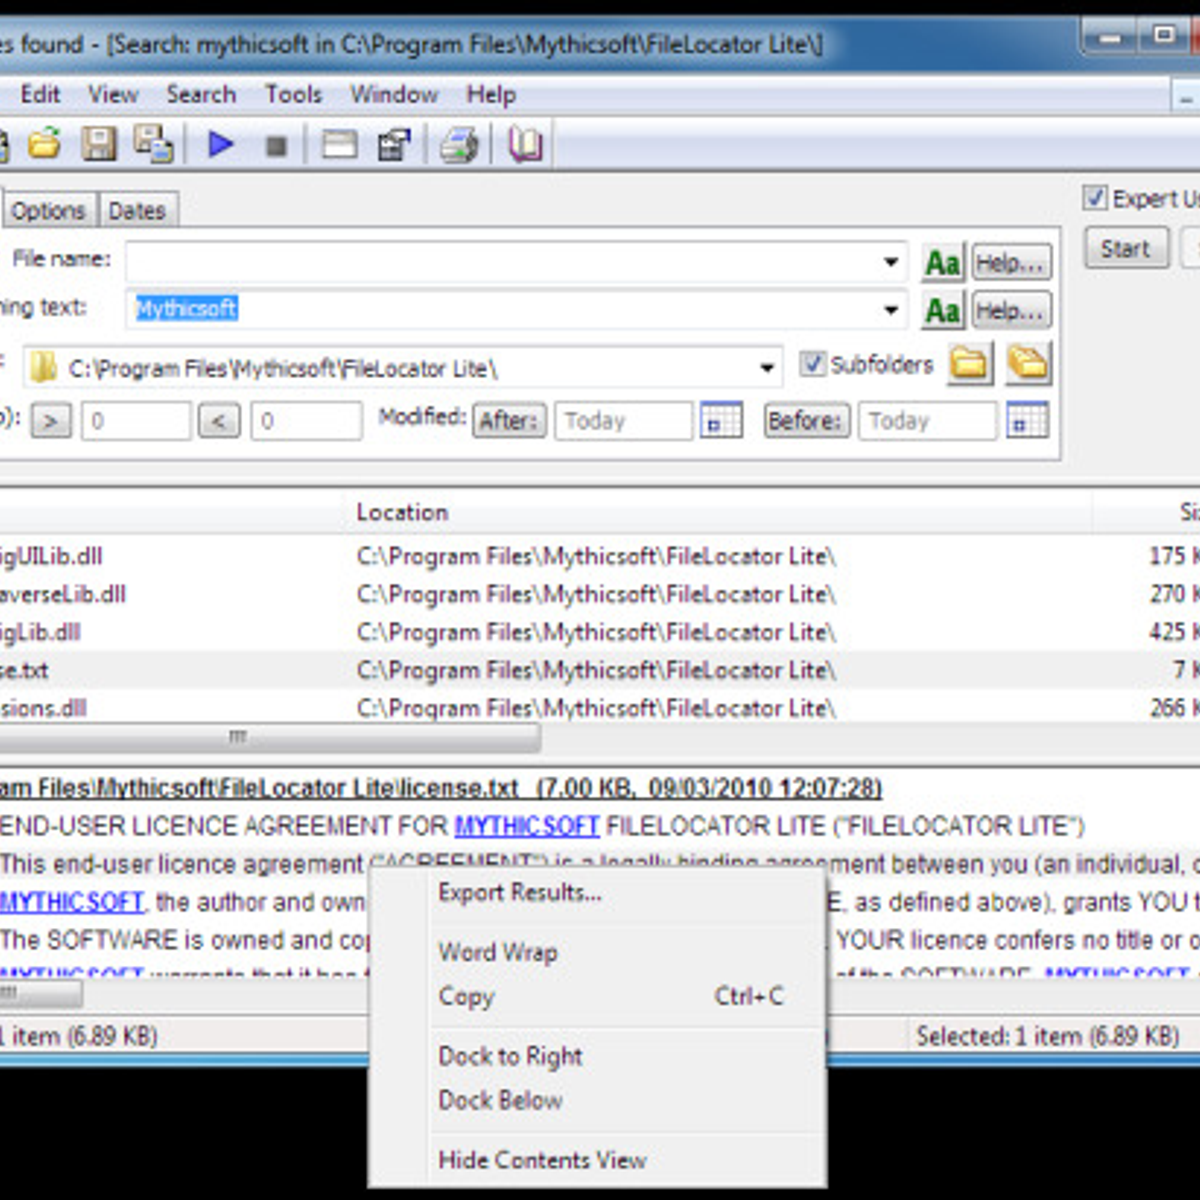Disable Expert User mode

tap(1093, 198)
